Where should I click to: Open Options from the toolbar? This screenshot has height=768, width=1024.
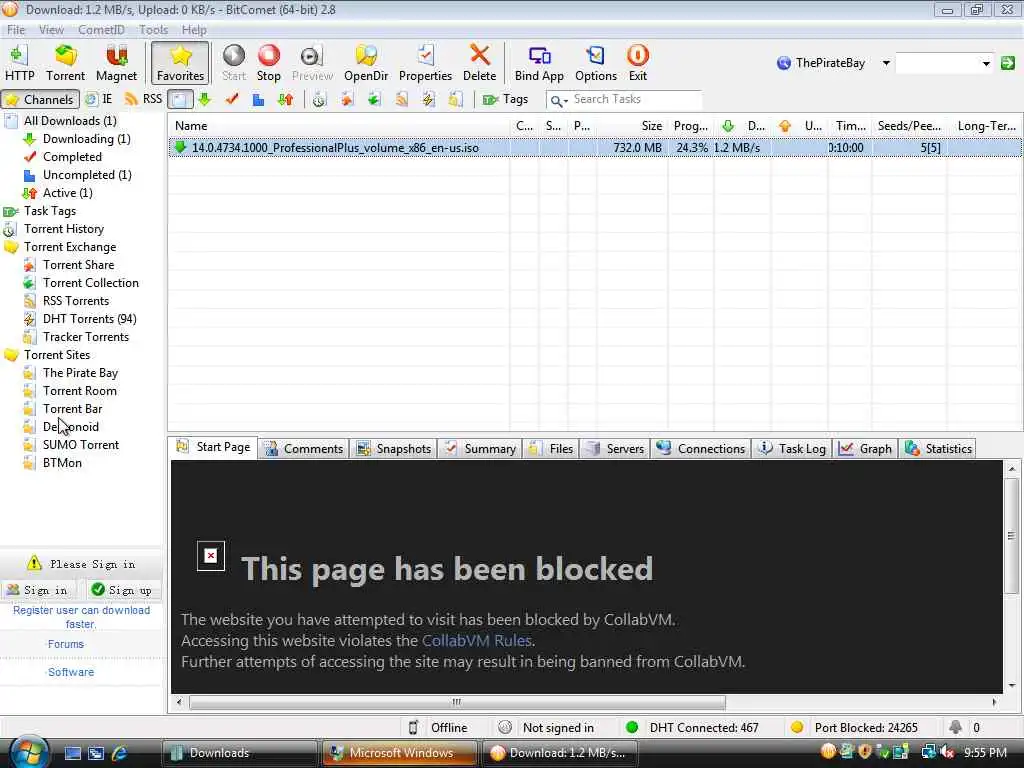tap(596, 63)
